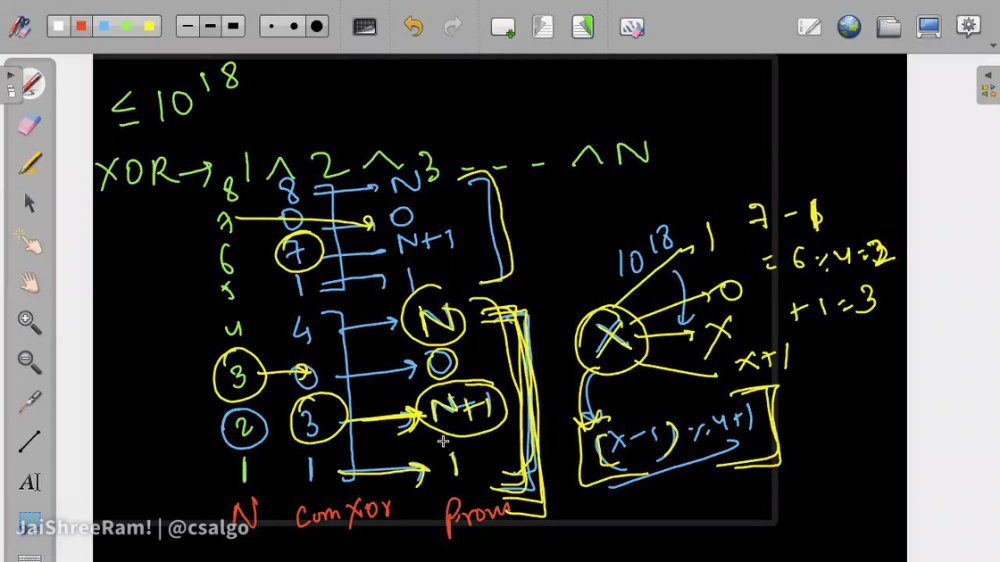Select the Eraser tool
Screen dimensions: 1000x562
(29, 124)
